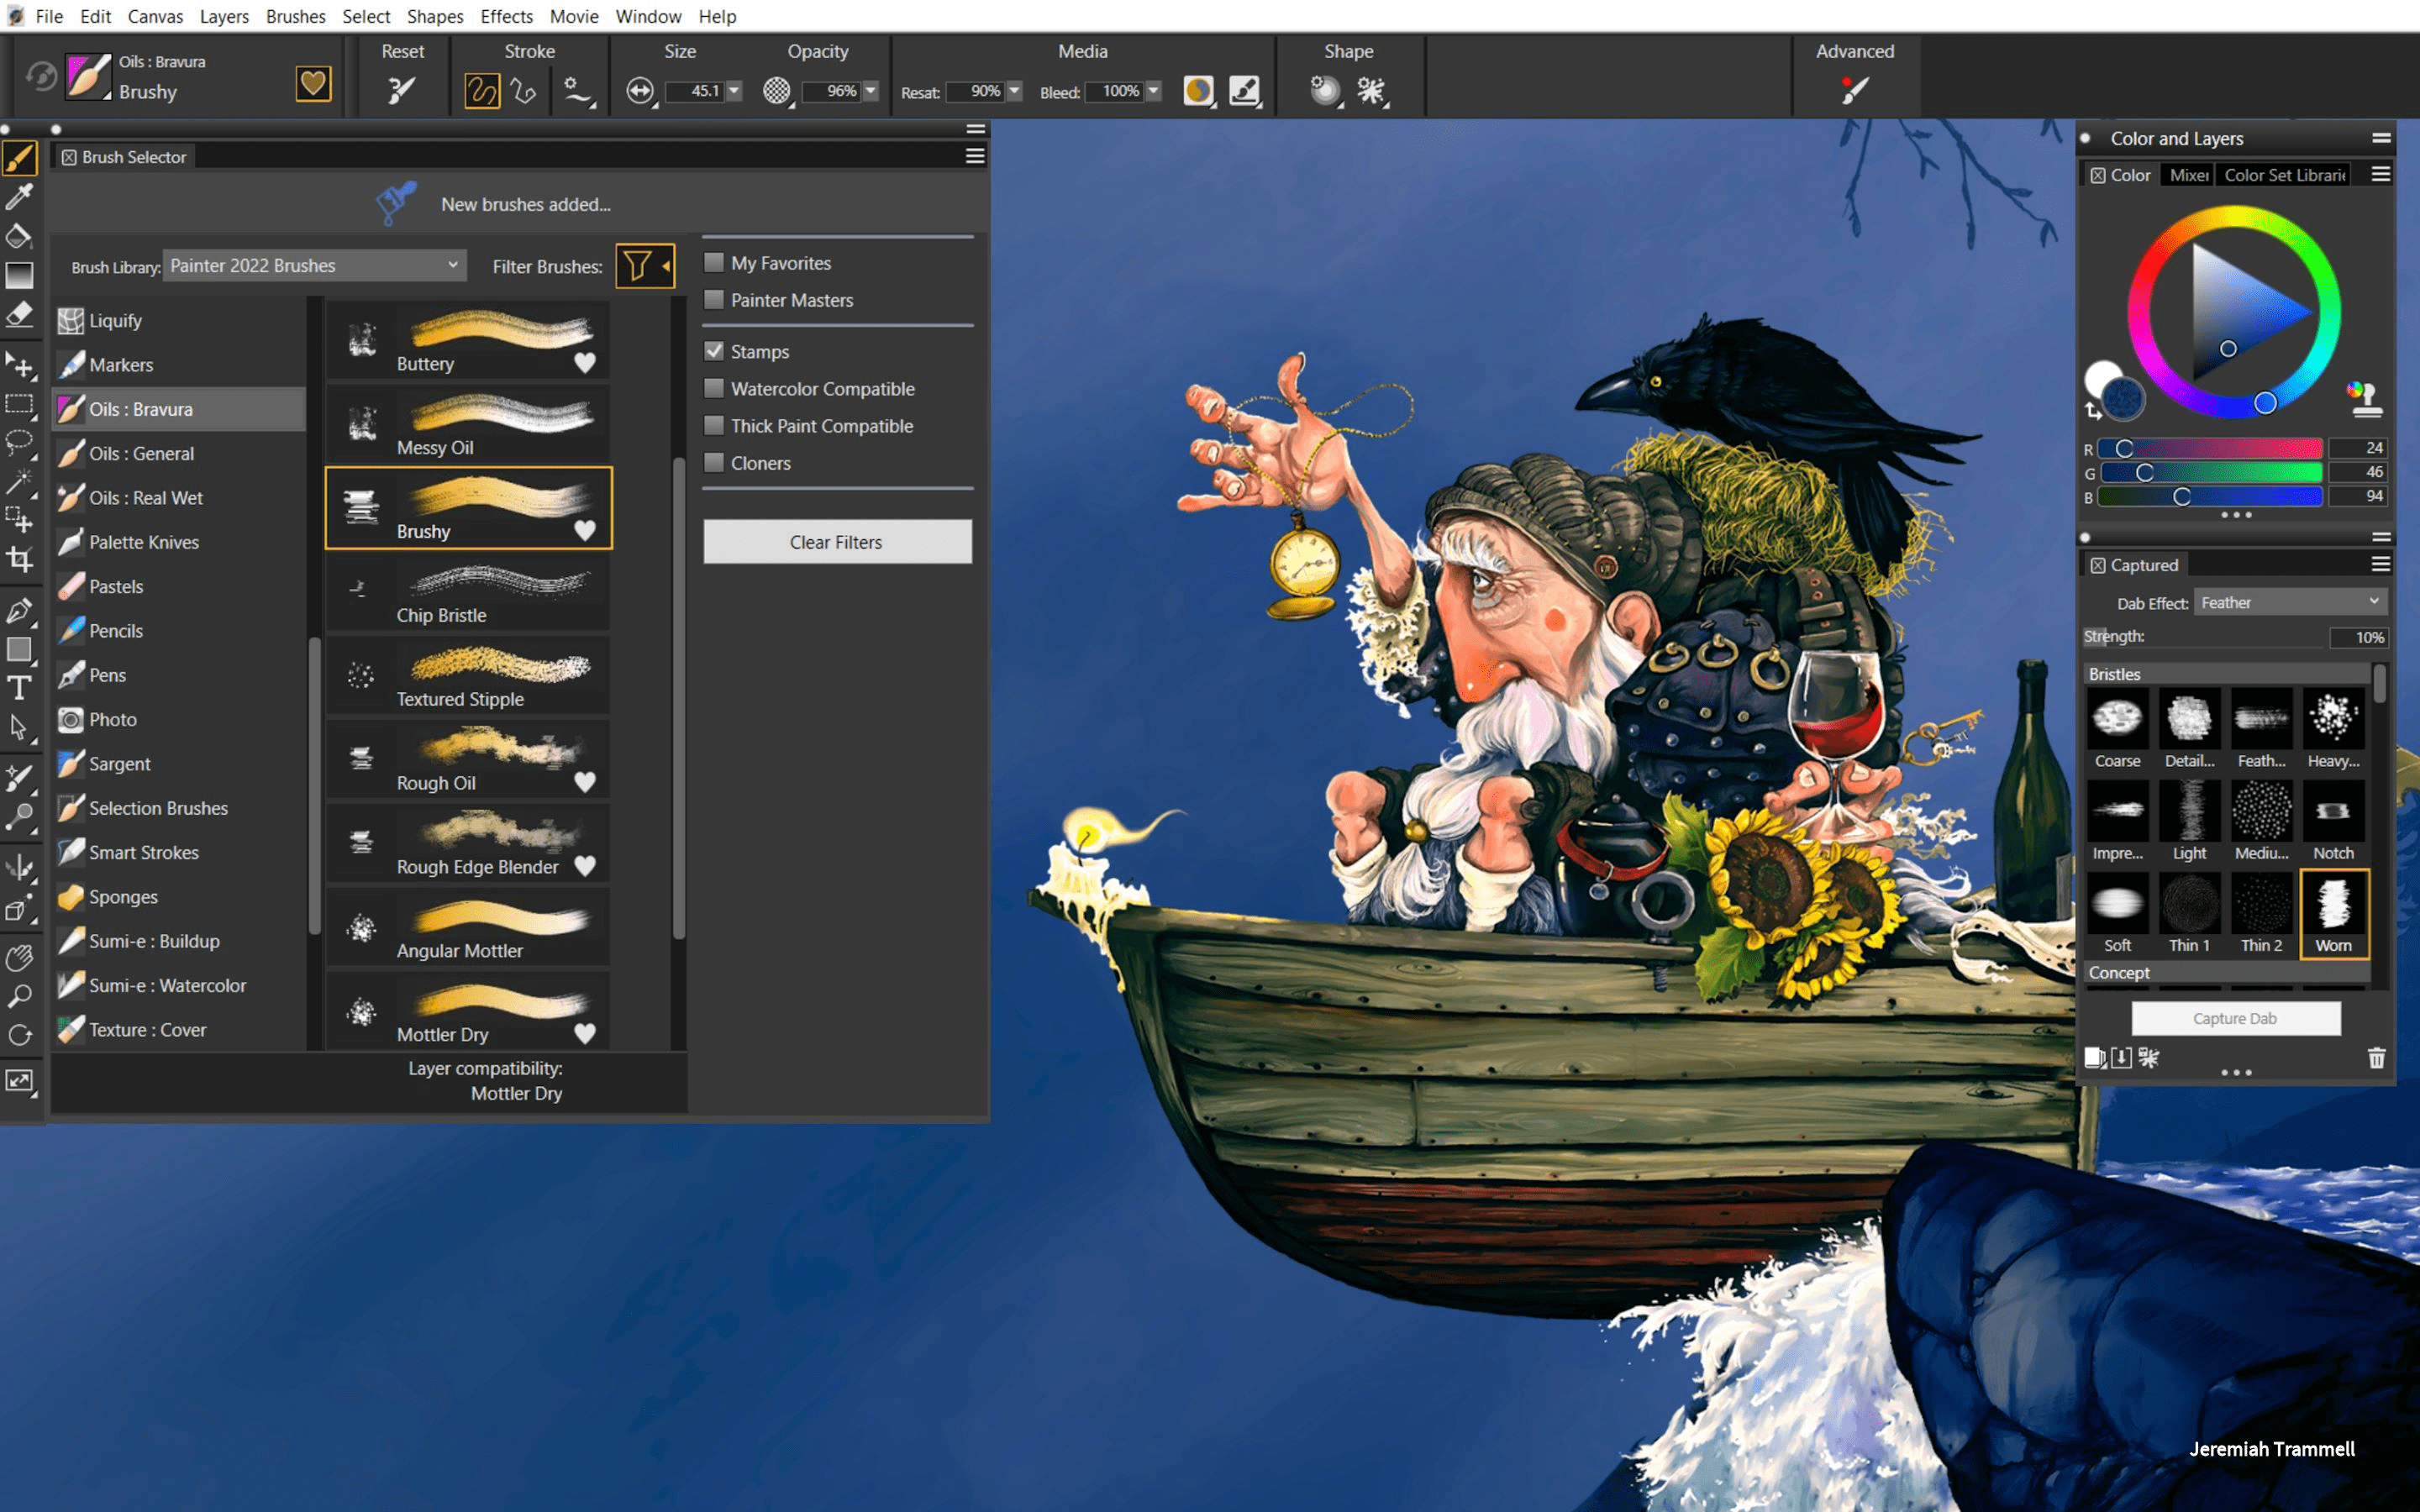Toggle Thick Paint Compatible filter on

(716, 423)
